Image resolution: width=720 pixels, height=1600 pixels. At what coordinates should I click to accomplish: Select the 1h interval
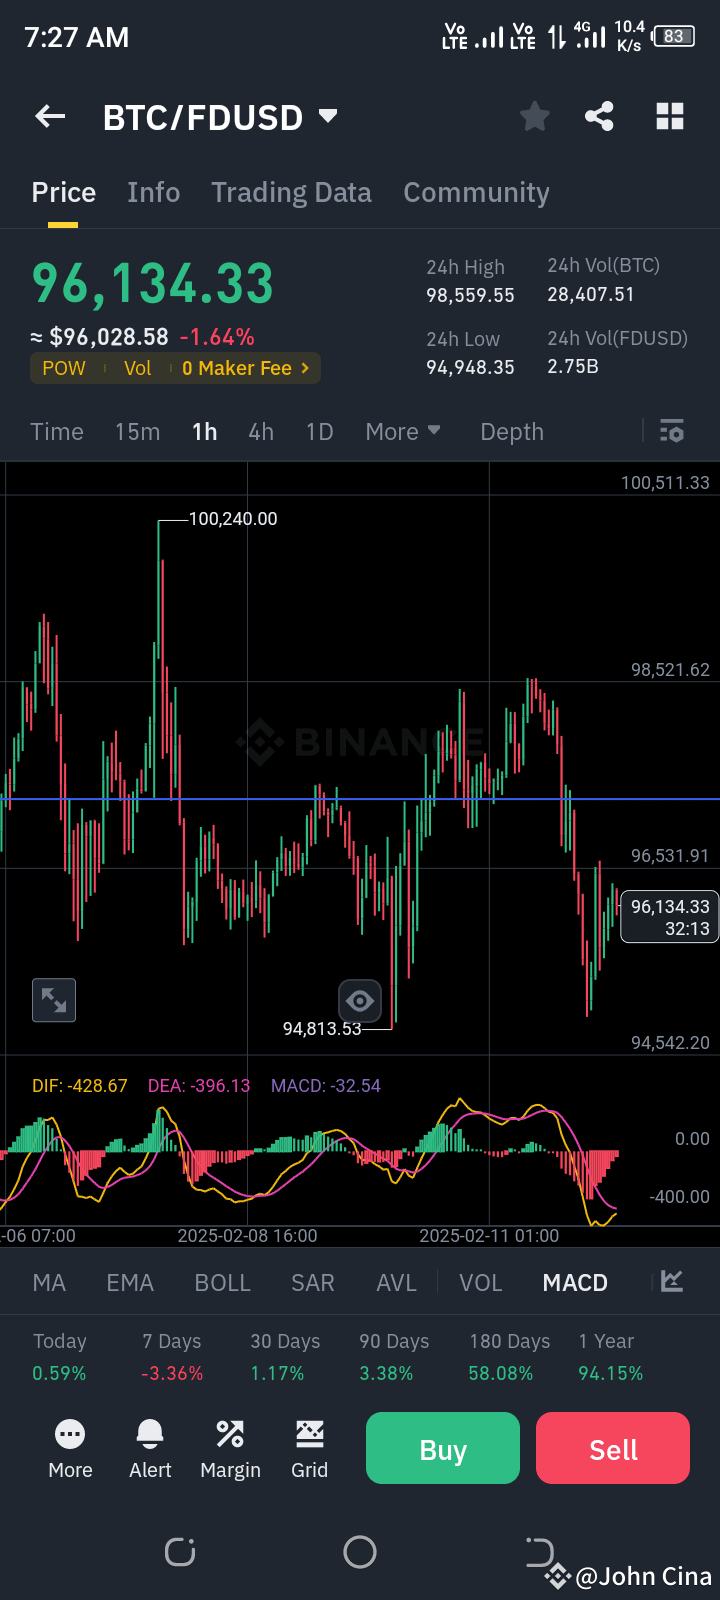pos(205,432)
